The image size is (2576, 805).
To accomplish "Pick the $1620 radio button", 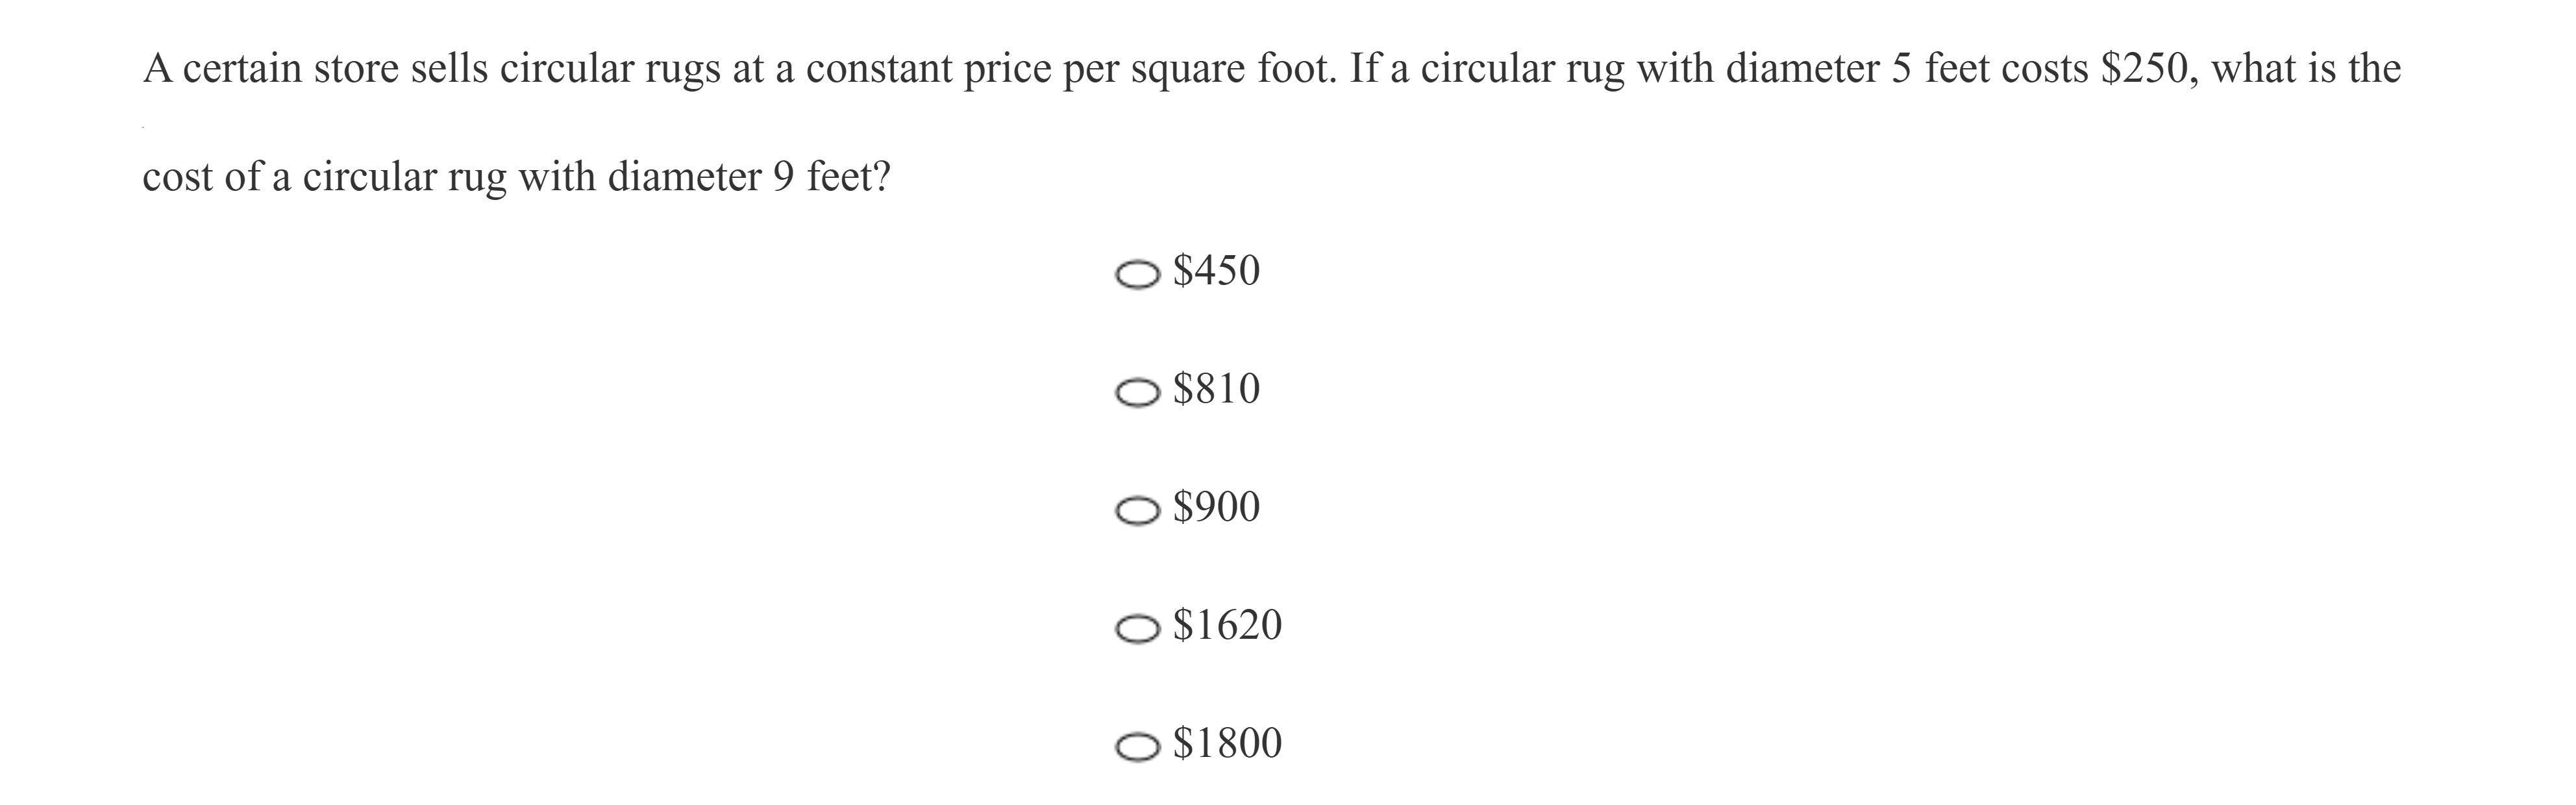I will click(x=1137, y=629).
